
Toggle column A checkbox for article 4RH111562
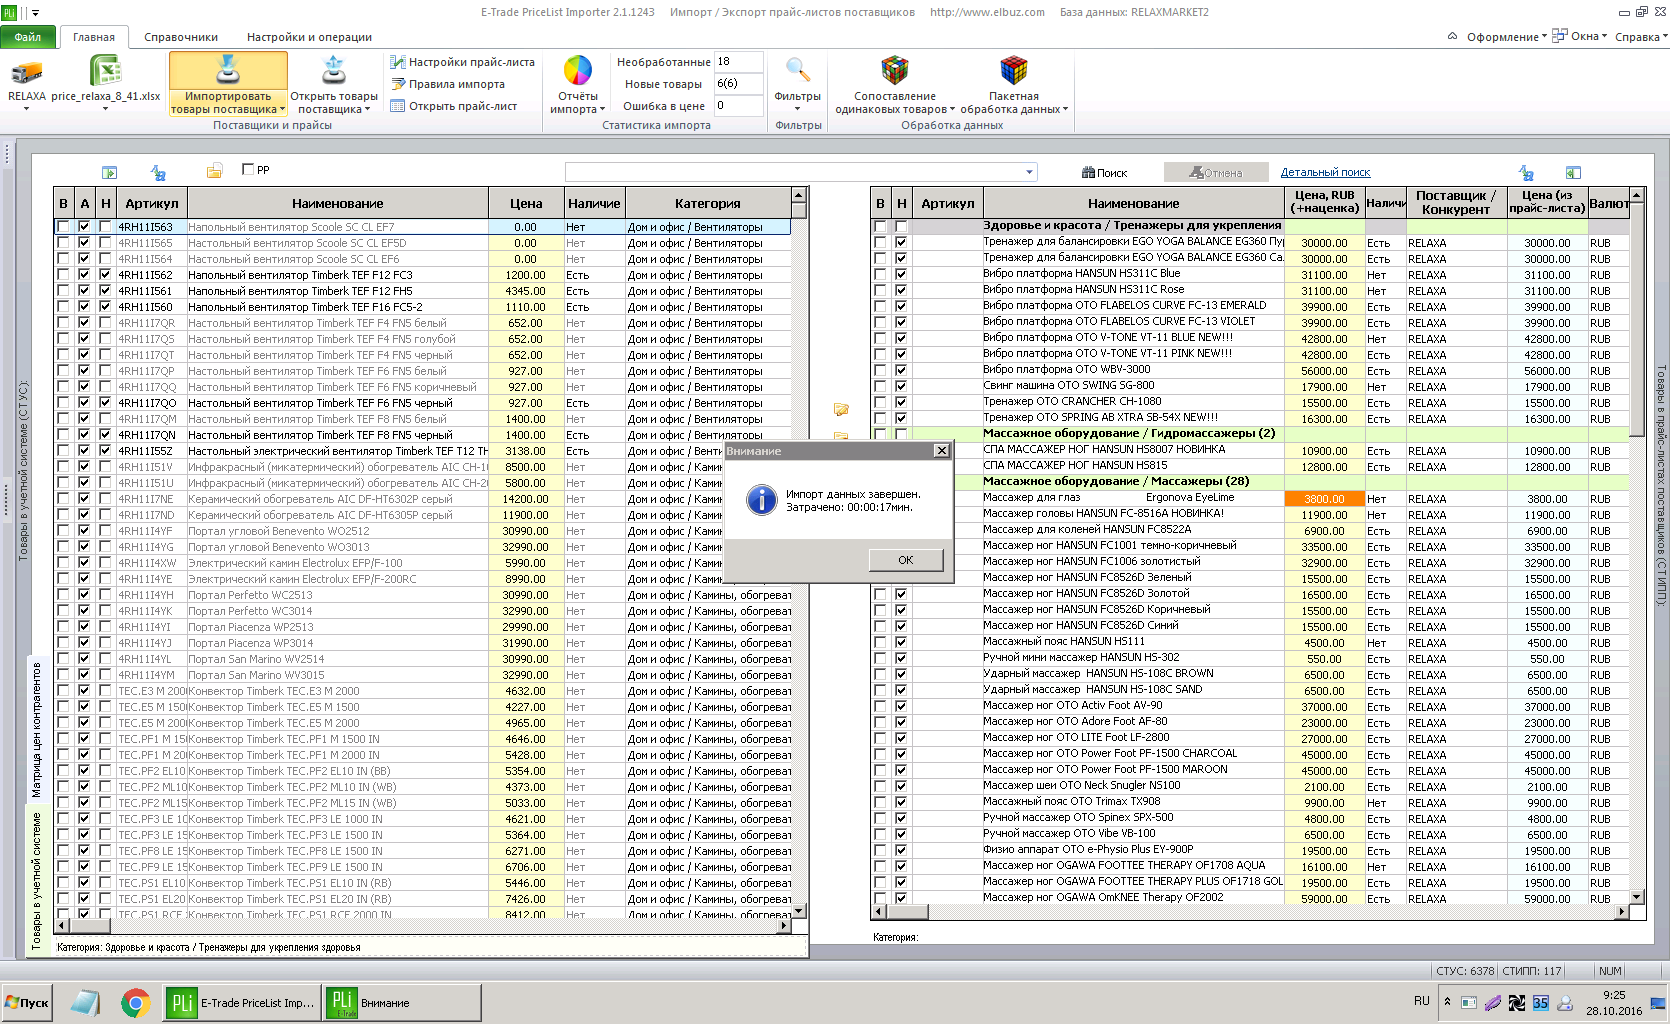(x=84, y=275)
